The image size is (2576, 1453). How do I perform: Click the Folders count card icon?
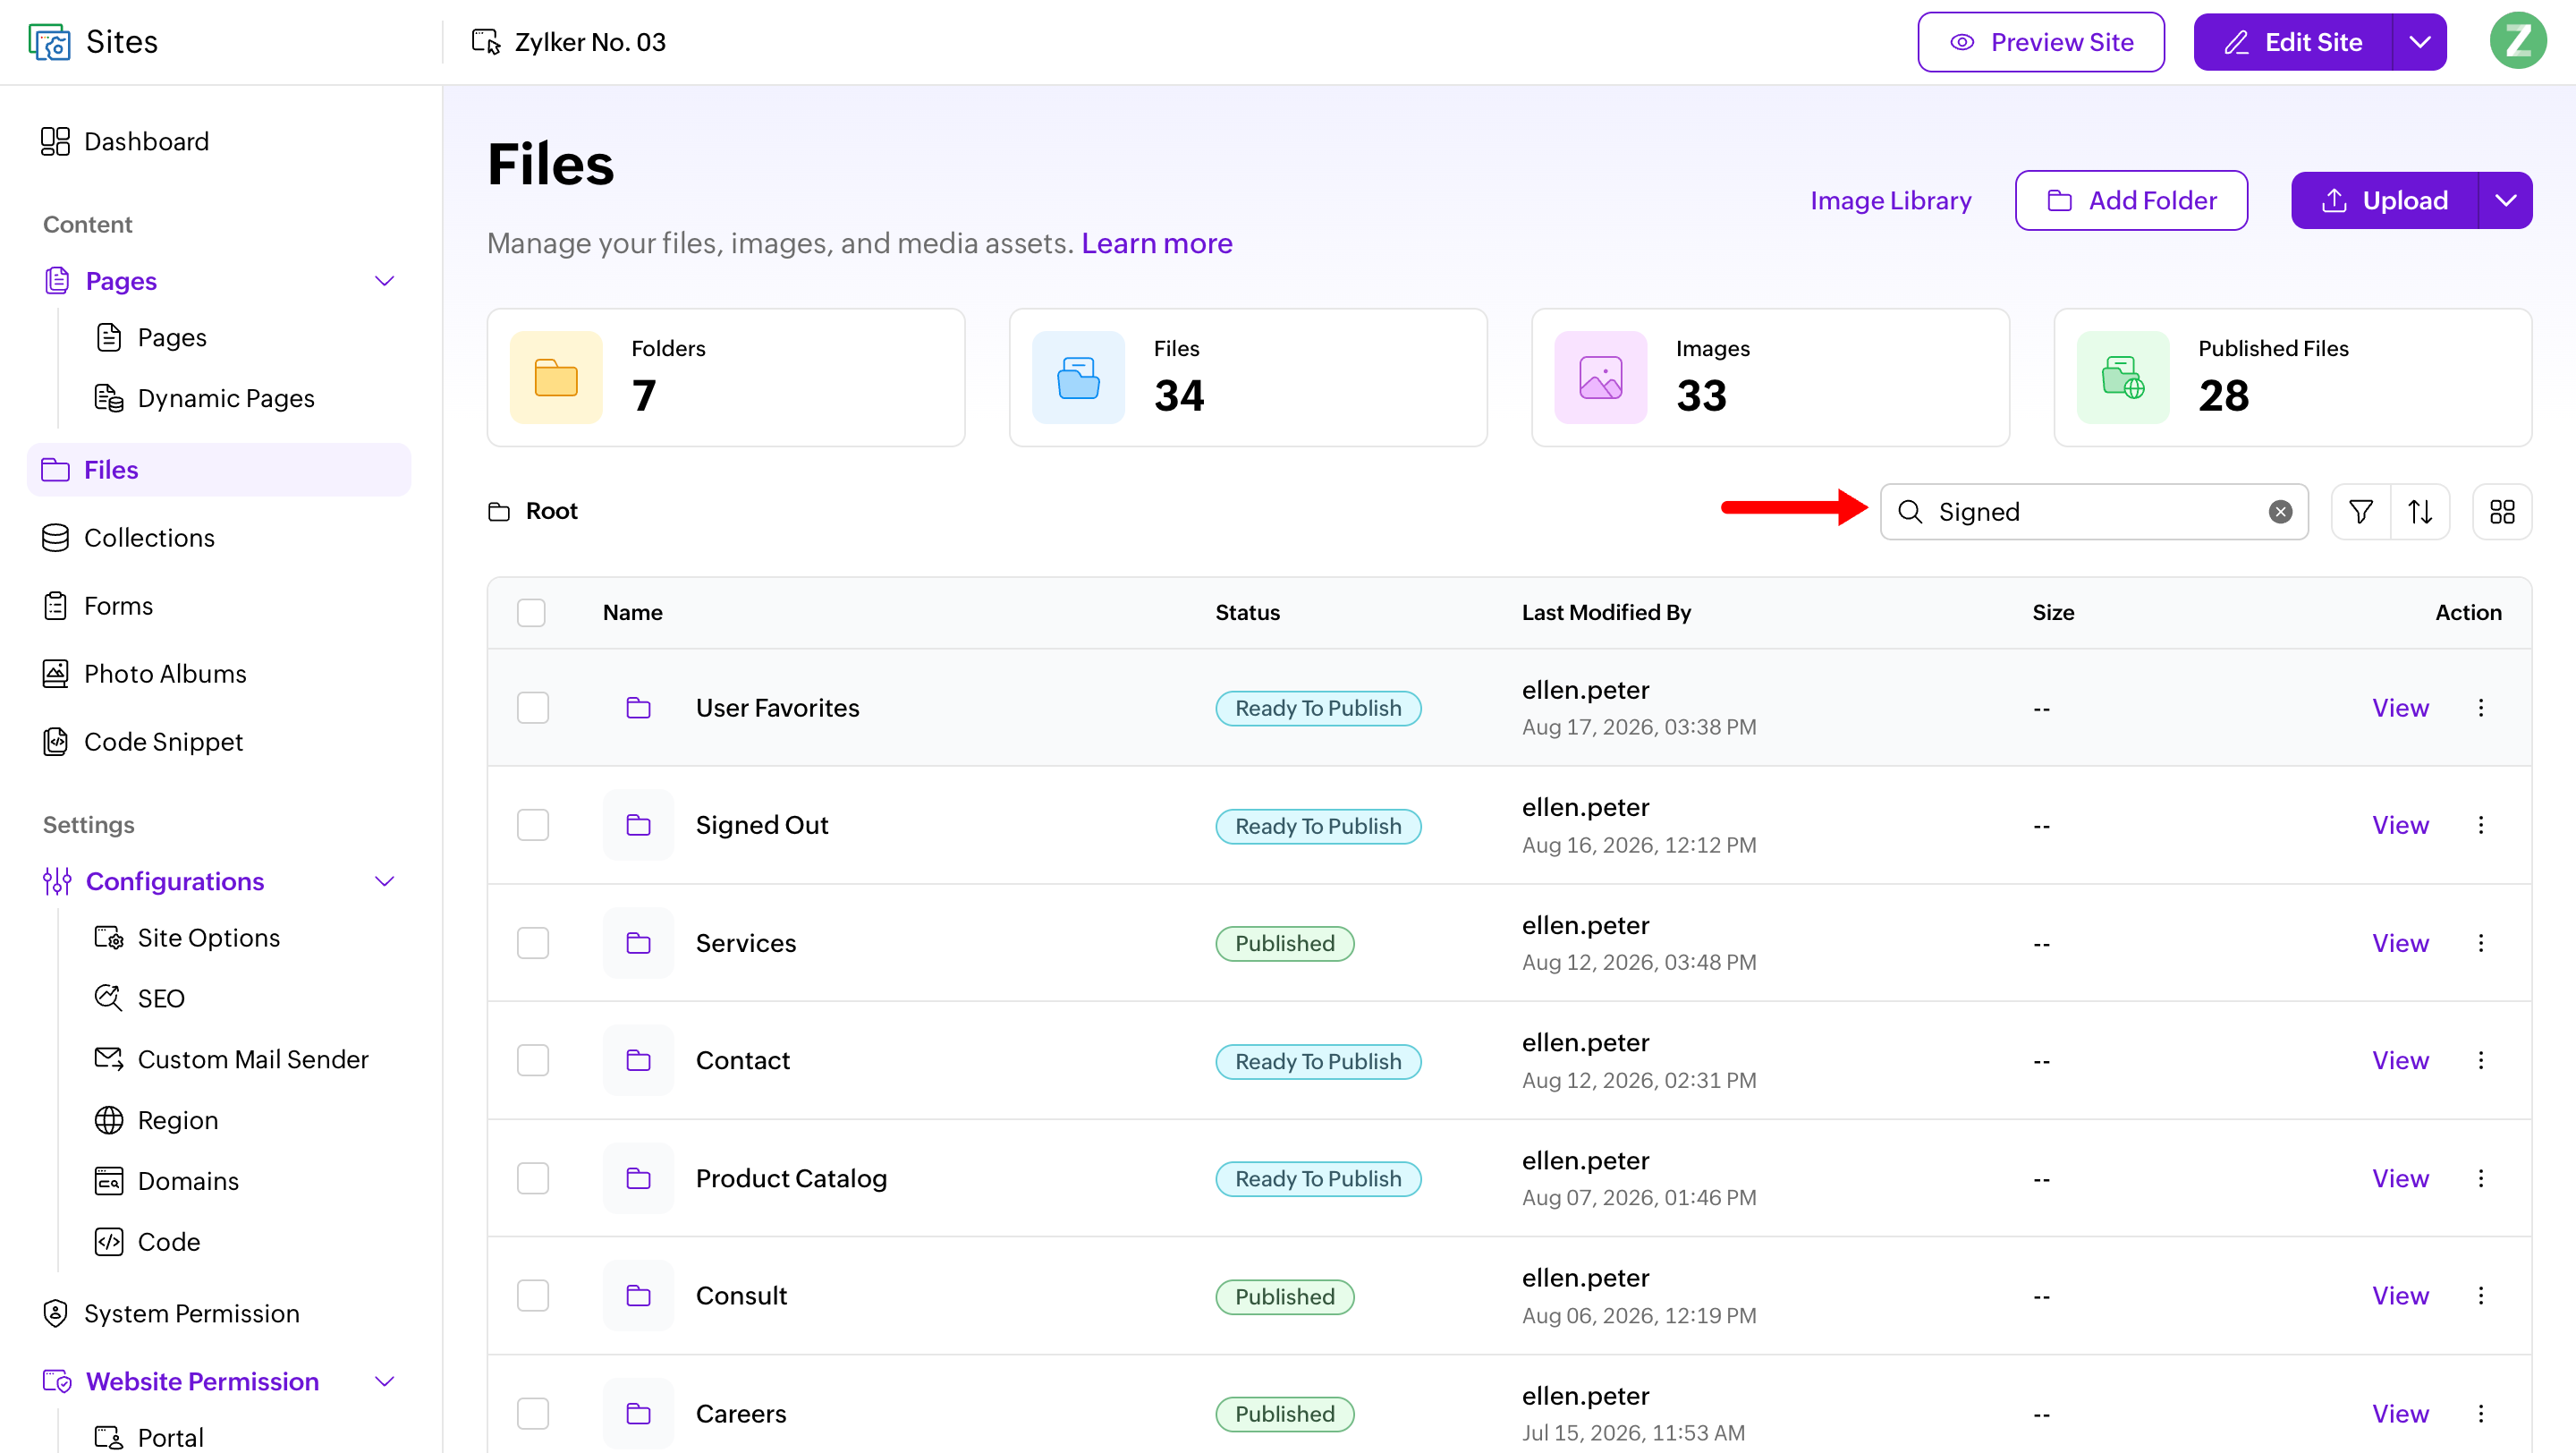pyautogui.click(x=556, y=377)
